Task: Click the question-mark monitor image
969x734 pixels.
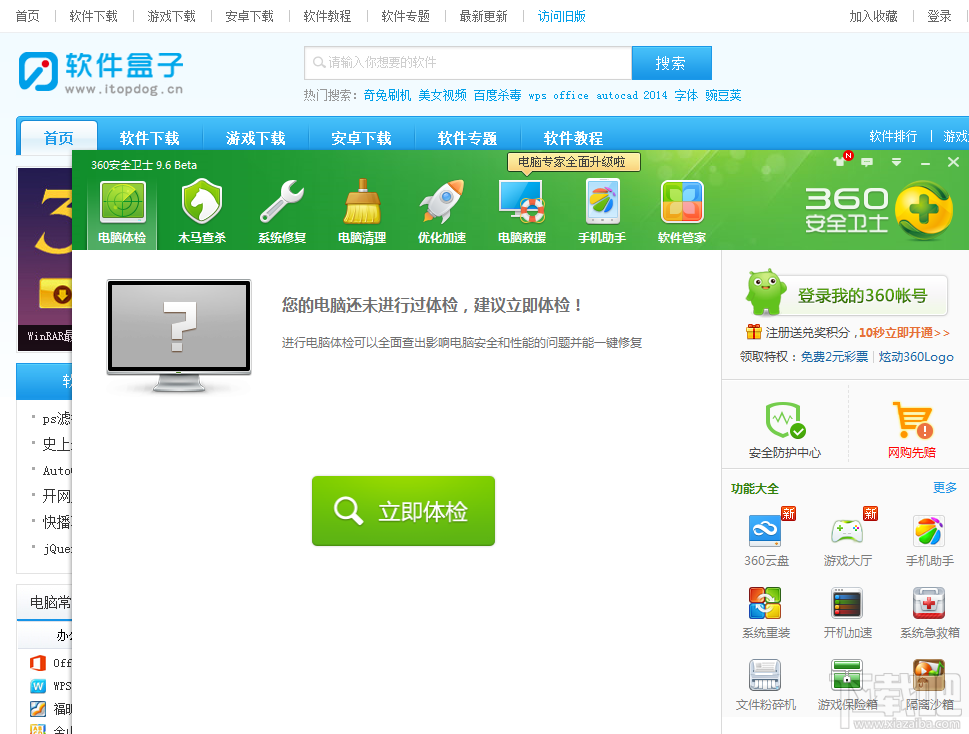Action: (179, 335)
